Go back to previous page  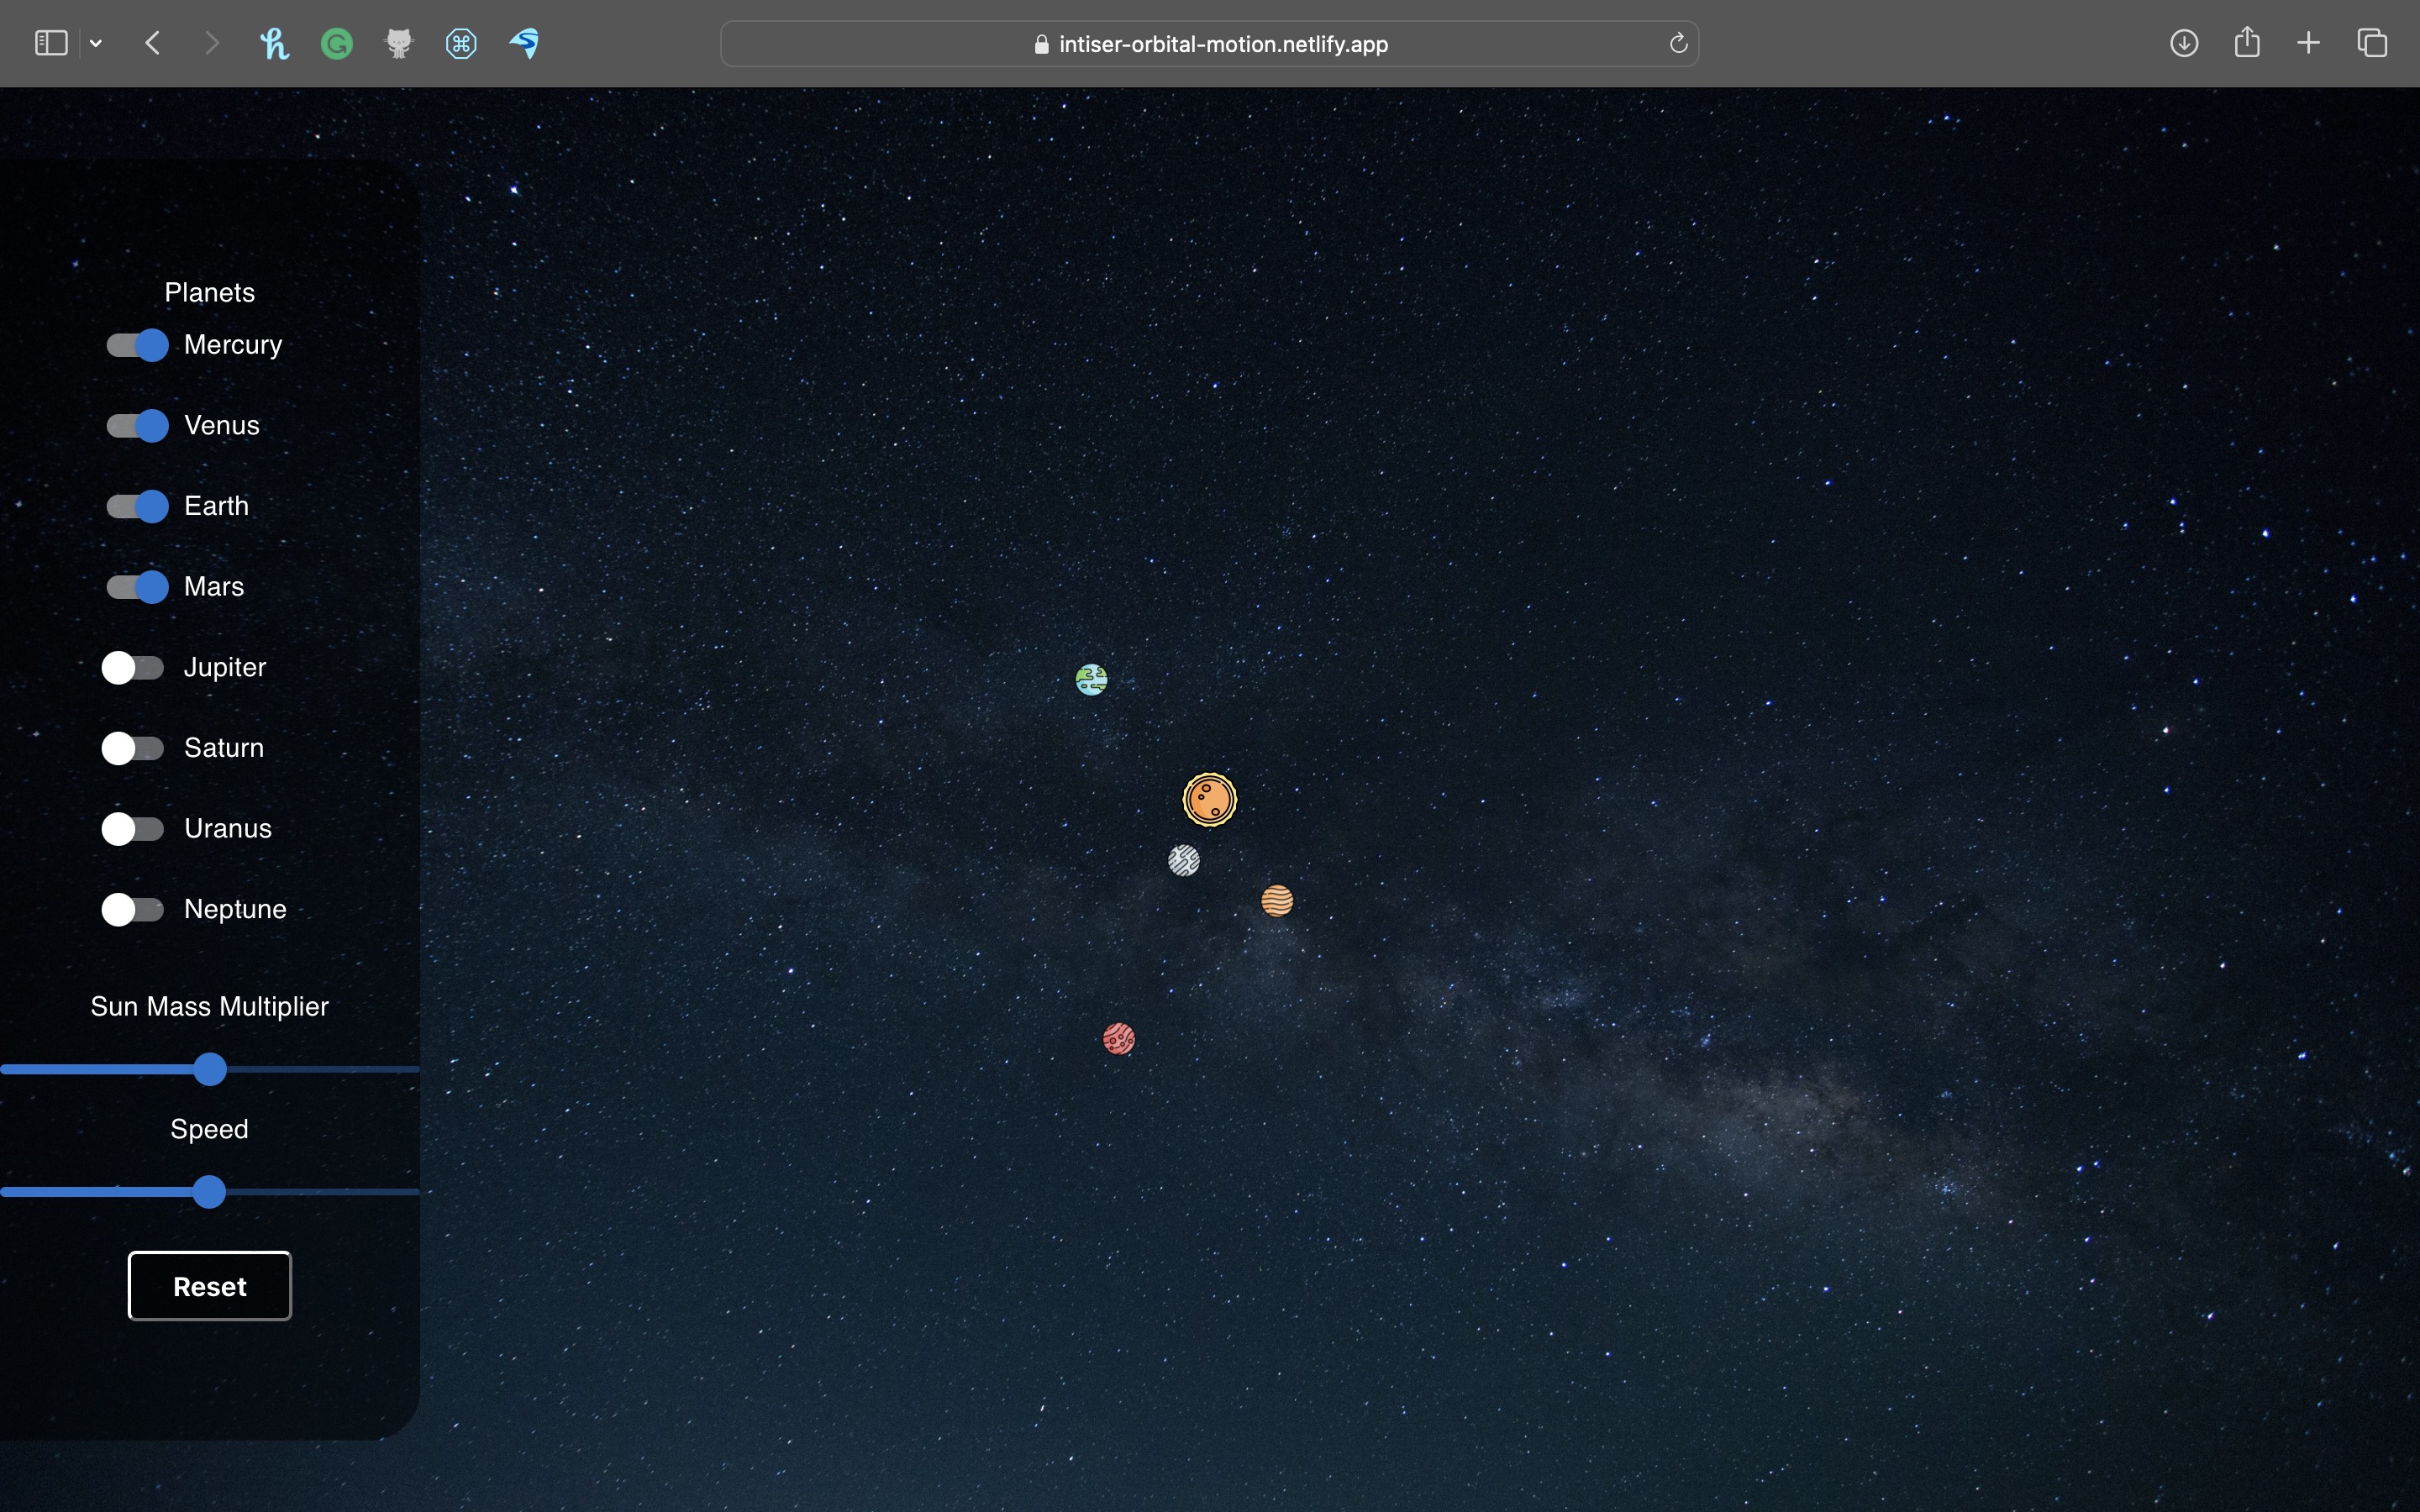(x=153, y=43)
